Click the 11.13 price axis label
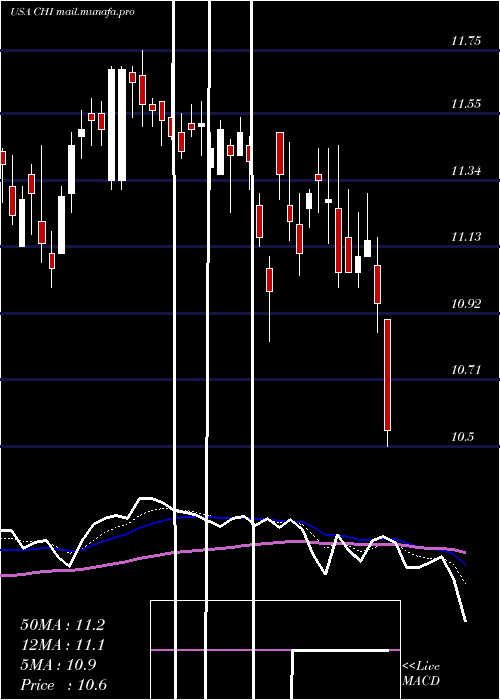The width and height of the screenshot is (500, 700). tap(466, 237)
